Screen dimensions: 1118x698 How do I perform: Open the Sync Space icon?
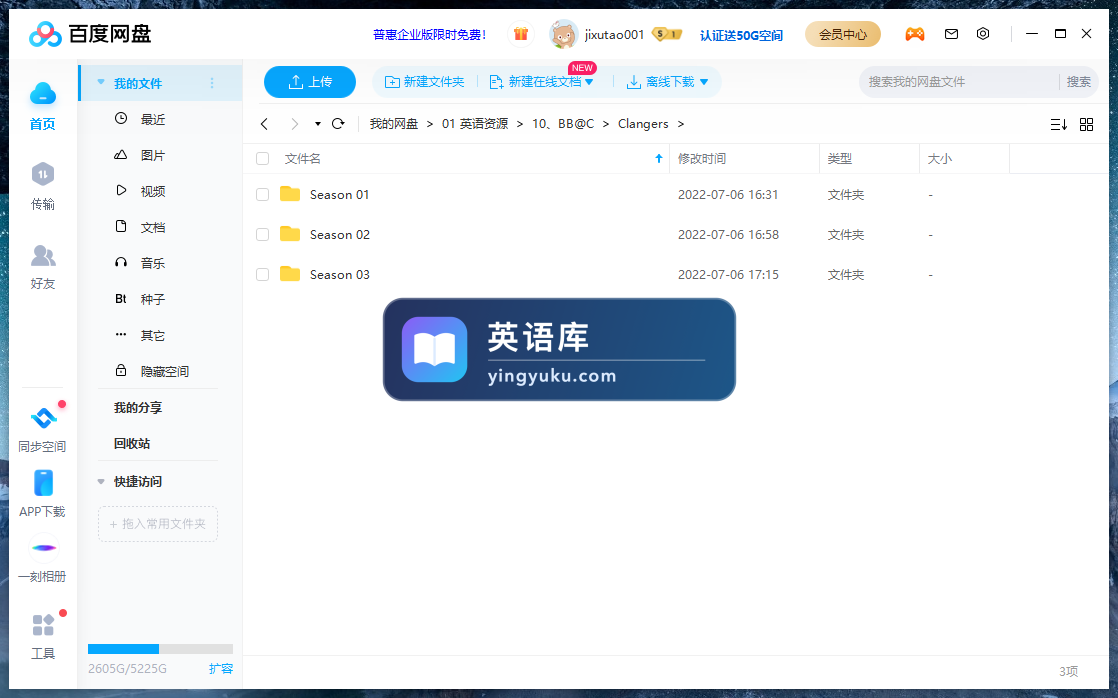click(x=43, y=418)
